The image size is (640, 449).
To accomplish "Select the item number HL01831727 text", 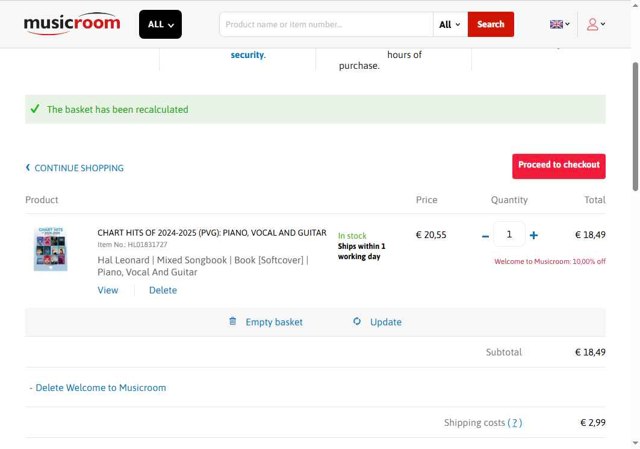I will point(147,245).
